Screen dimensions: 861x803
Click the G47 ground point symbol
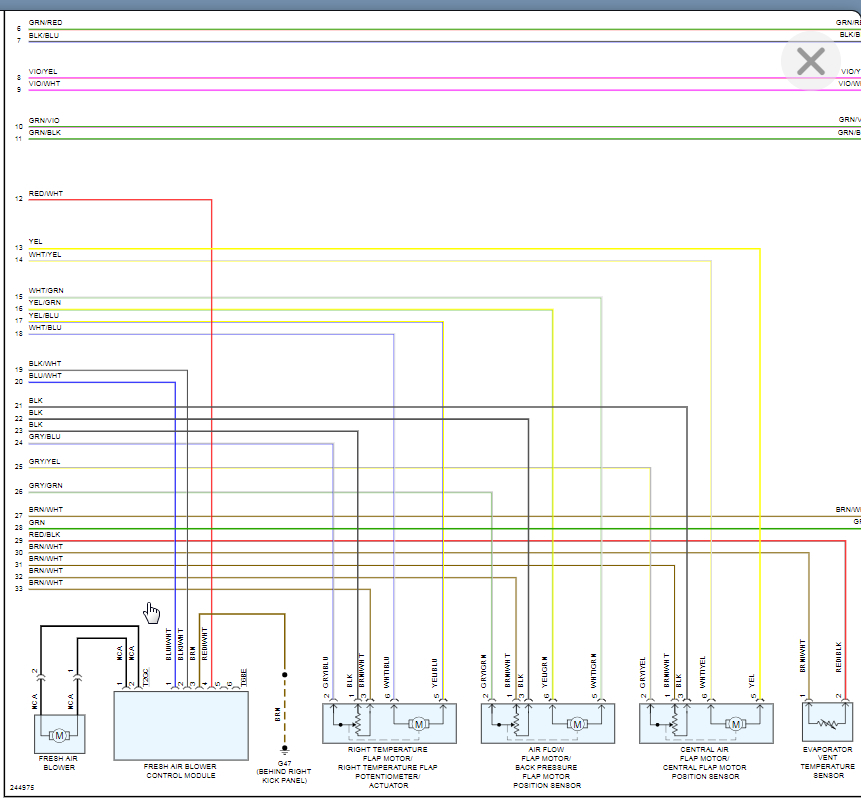tap(285, 748)
